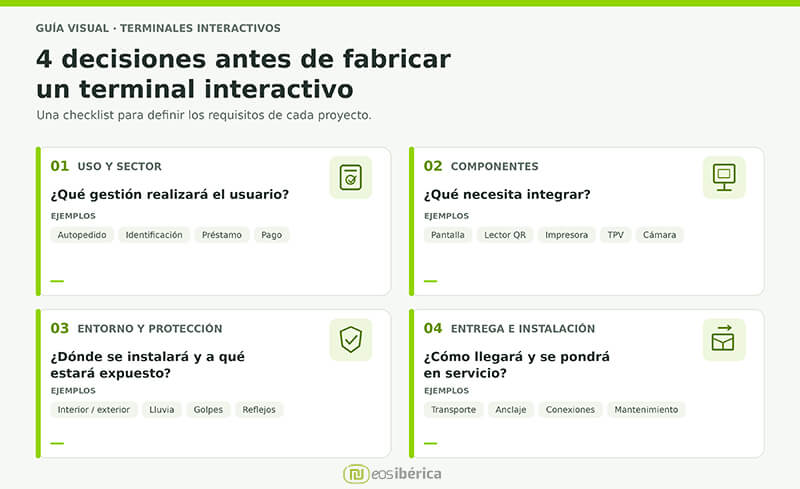Select the Cámara tag

coord(659,235)
